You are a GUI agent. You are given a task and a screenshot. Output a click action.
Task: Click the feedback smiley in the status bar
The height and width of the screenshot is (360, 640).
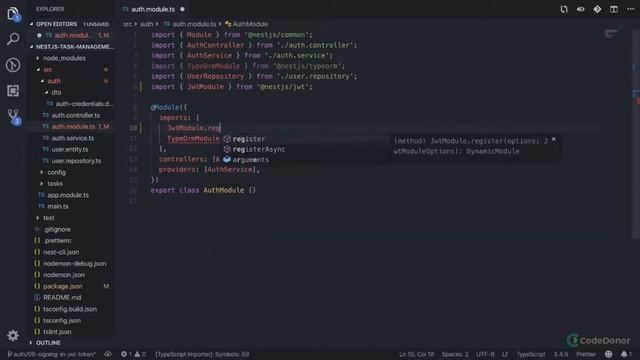pyautogui.click(x=608, y=354)
